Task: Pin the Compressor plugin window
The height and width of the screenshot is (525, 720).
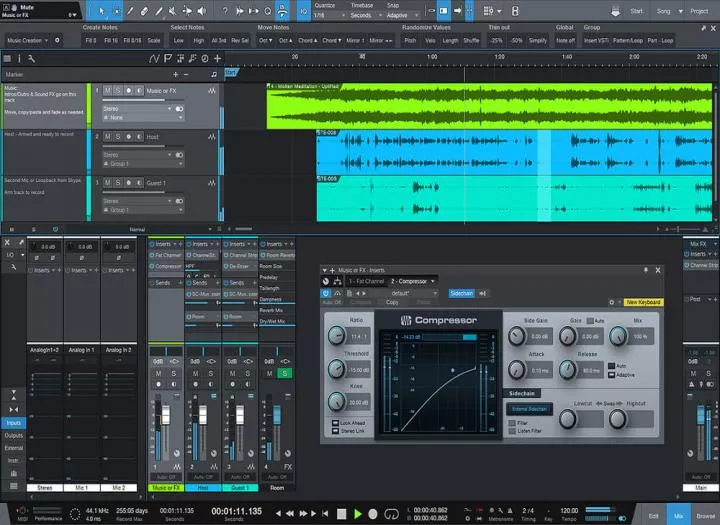Action: pos(646,270)
